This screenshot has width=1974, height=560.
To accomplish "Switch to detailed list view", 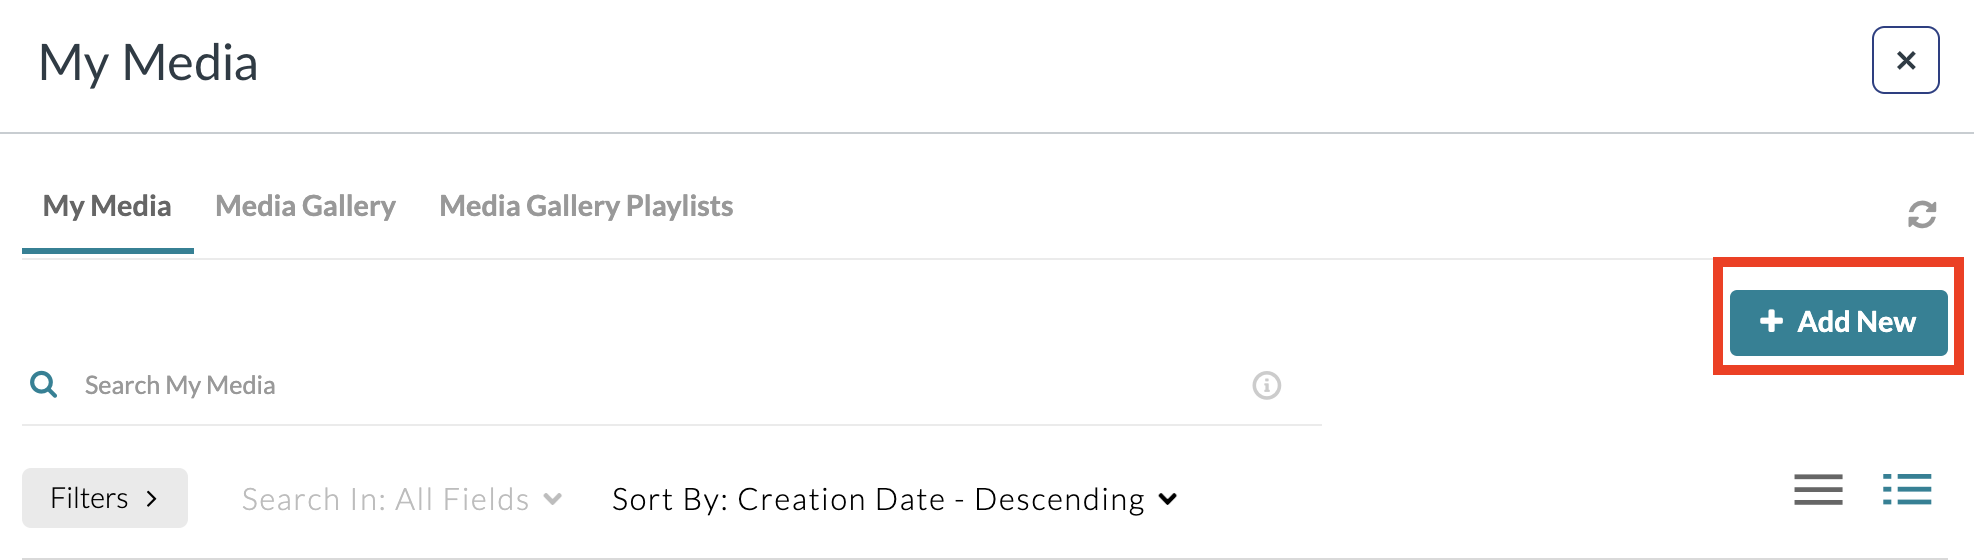I will (x=1906, y=490).
